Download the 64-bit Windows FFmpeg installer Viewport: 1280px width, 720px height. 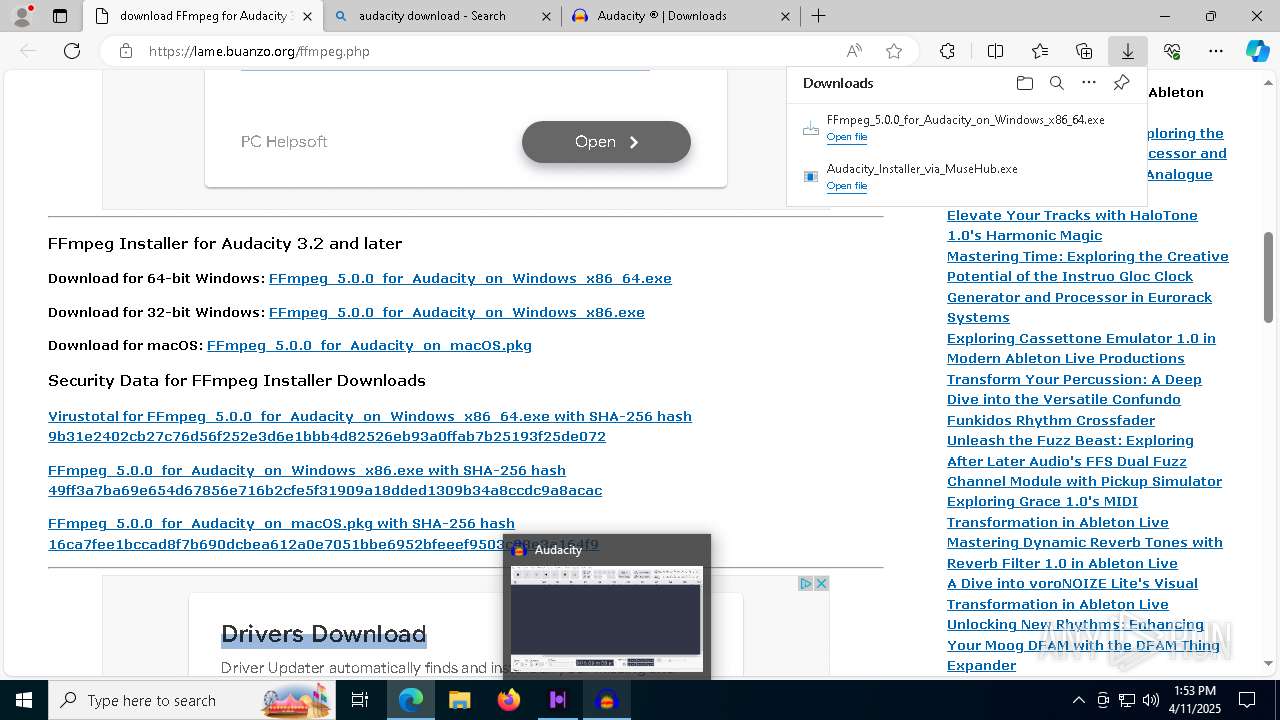[470, 279]
